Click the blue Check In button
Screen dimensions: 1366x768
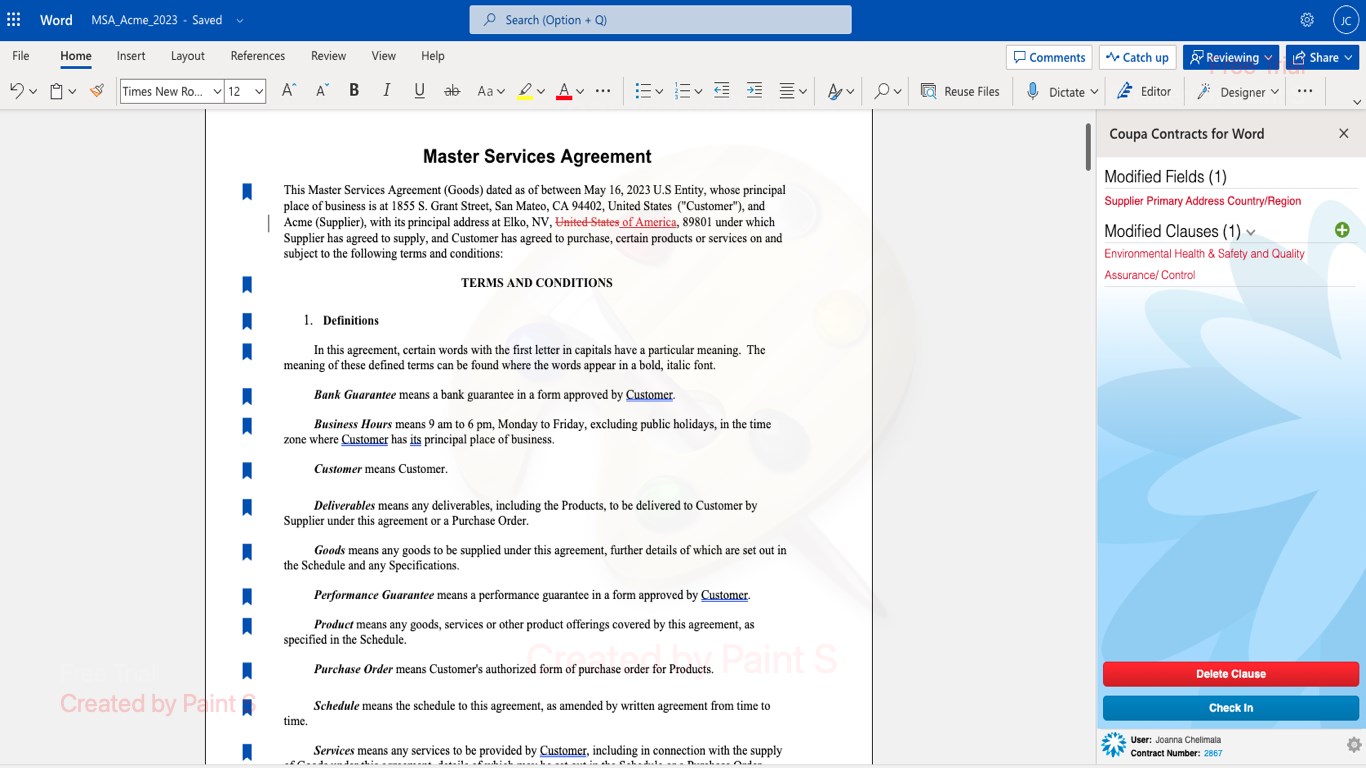pos(1231,708)
